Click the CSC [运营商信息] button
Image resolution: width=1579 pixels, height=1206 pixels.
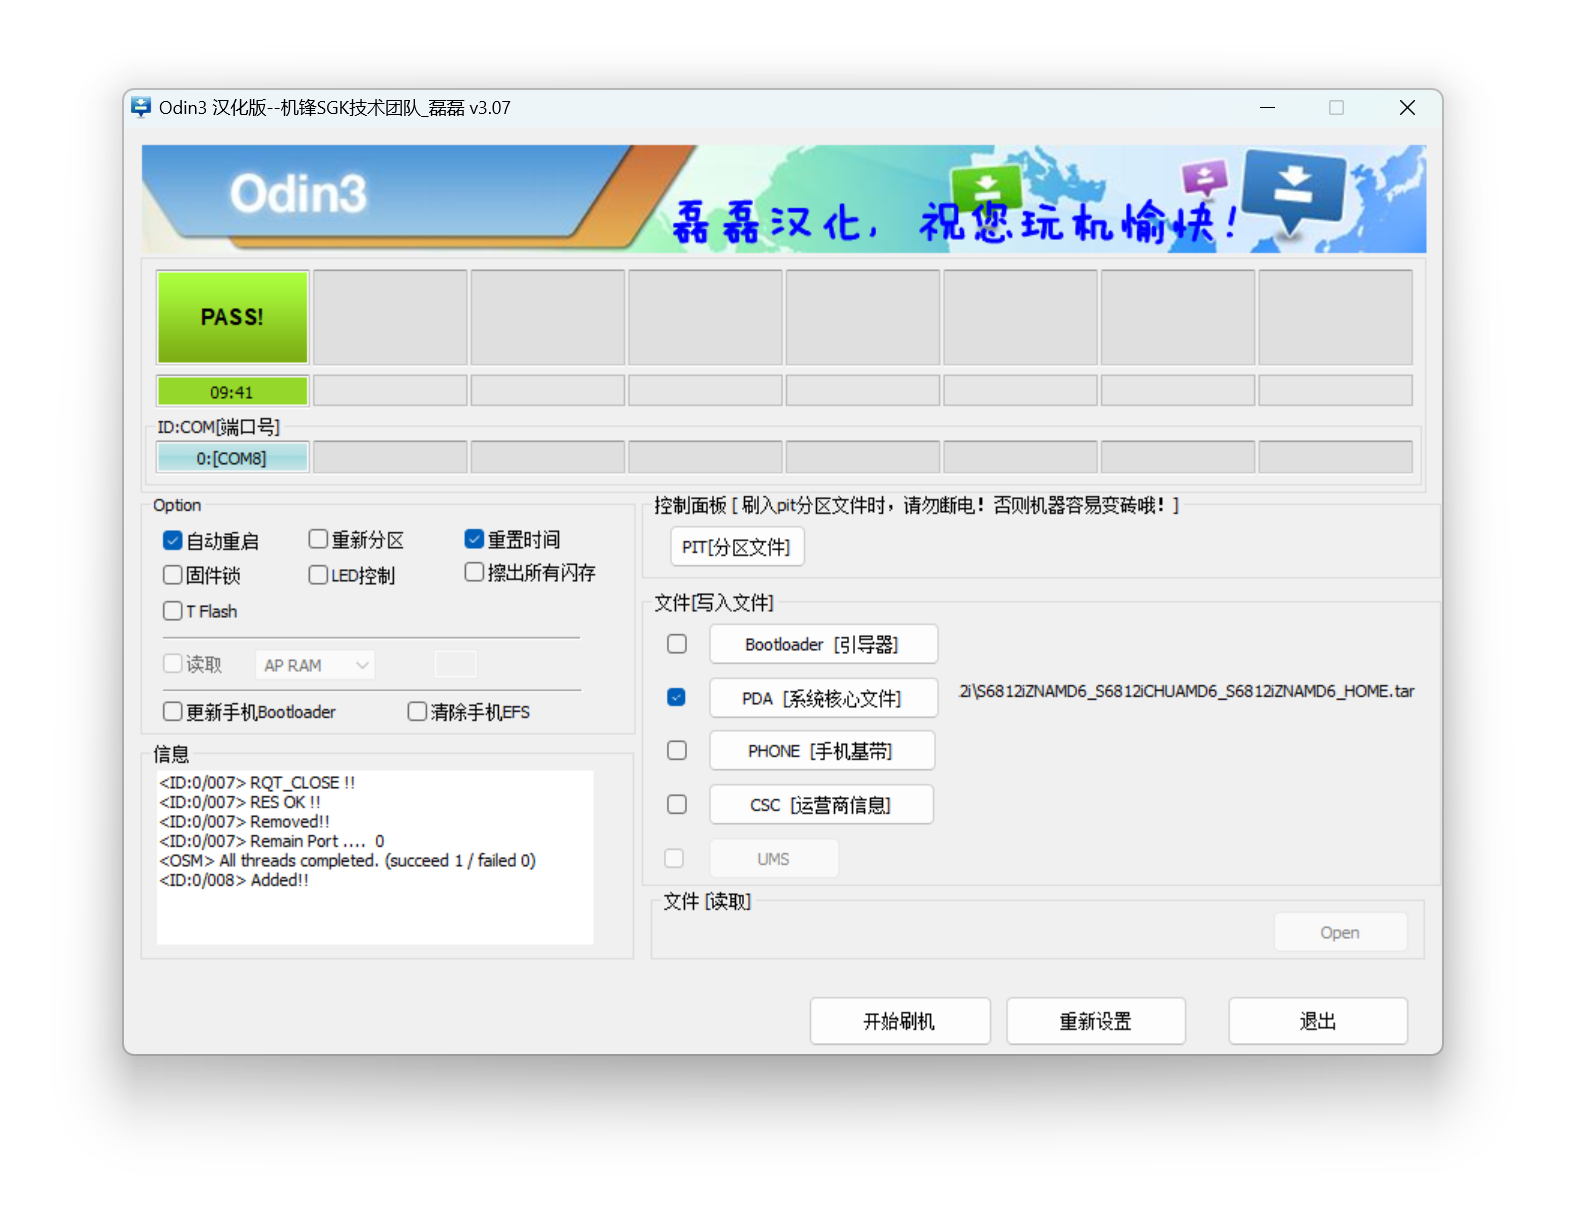point(822,805)
